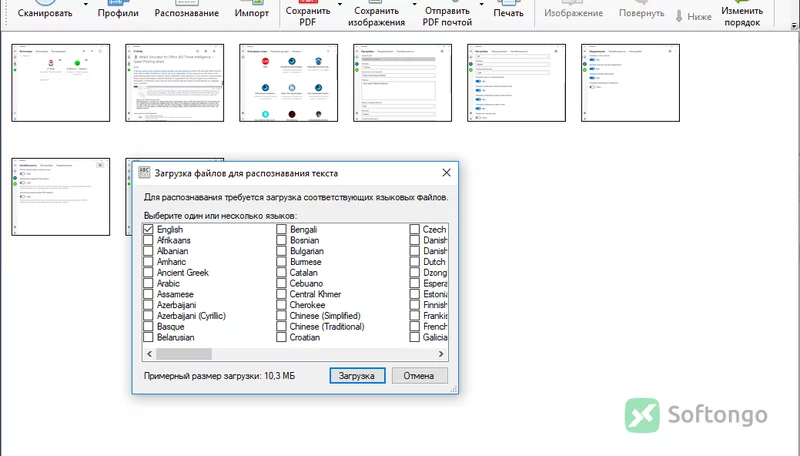
Task: Select the thumbnail showing red and green icons
Action: pos(61,83)
